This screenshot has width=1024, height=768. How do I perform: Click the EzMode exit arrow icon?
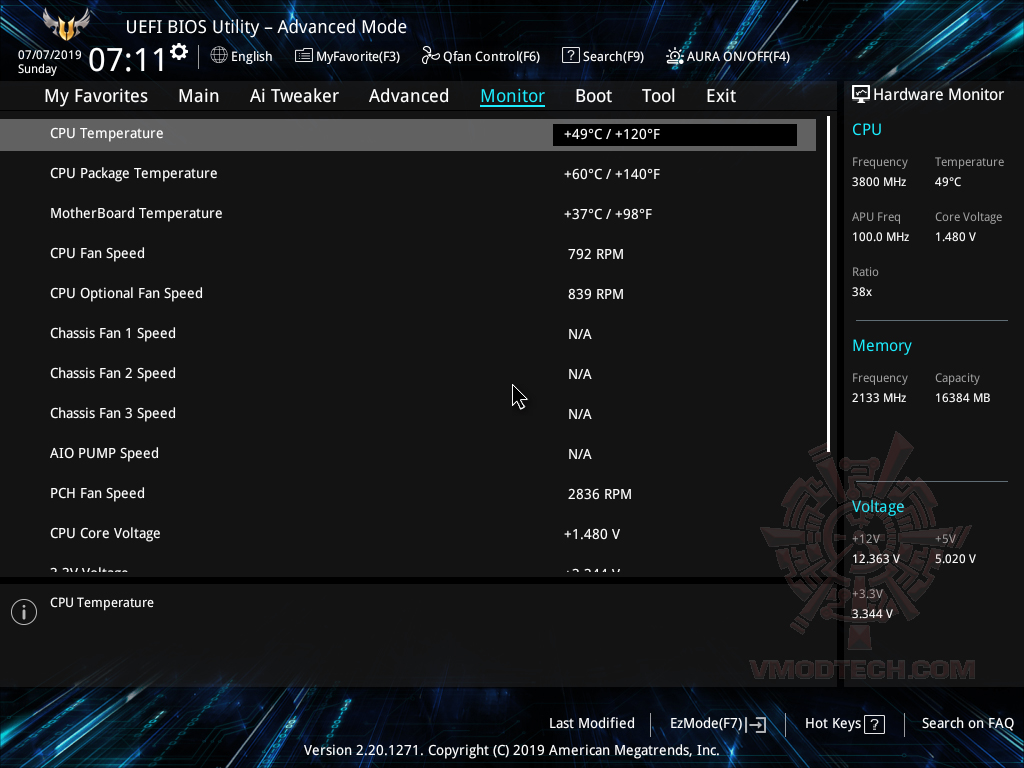point(756,724)
